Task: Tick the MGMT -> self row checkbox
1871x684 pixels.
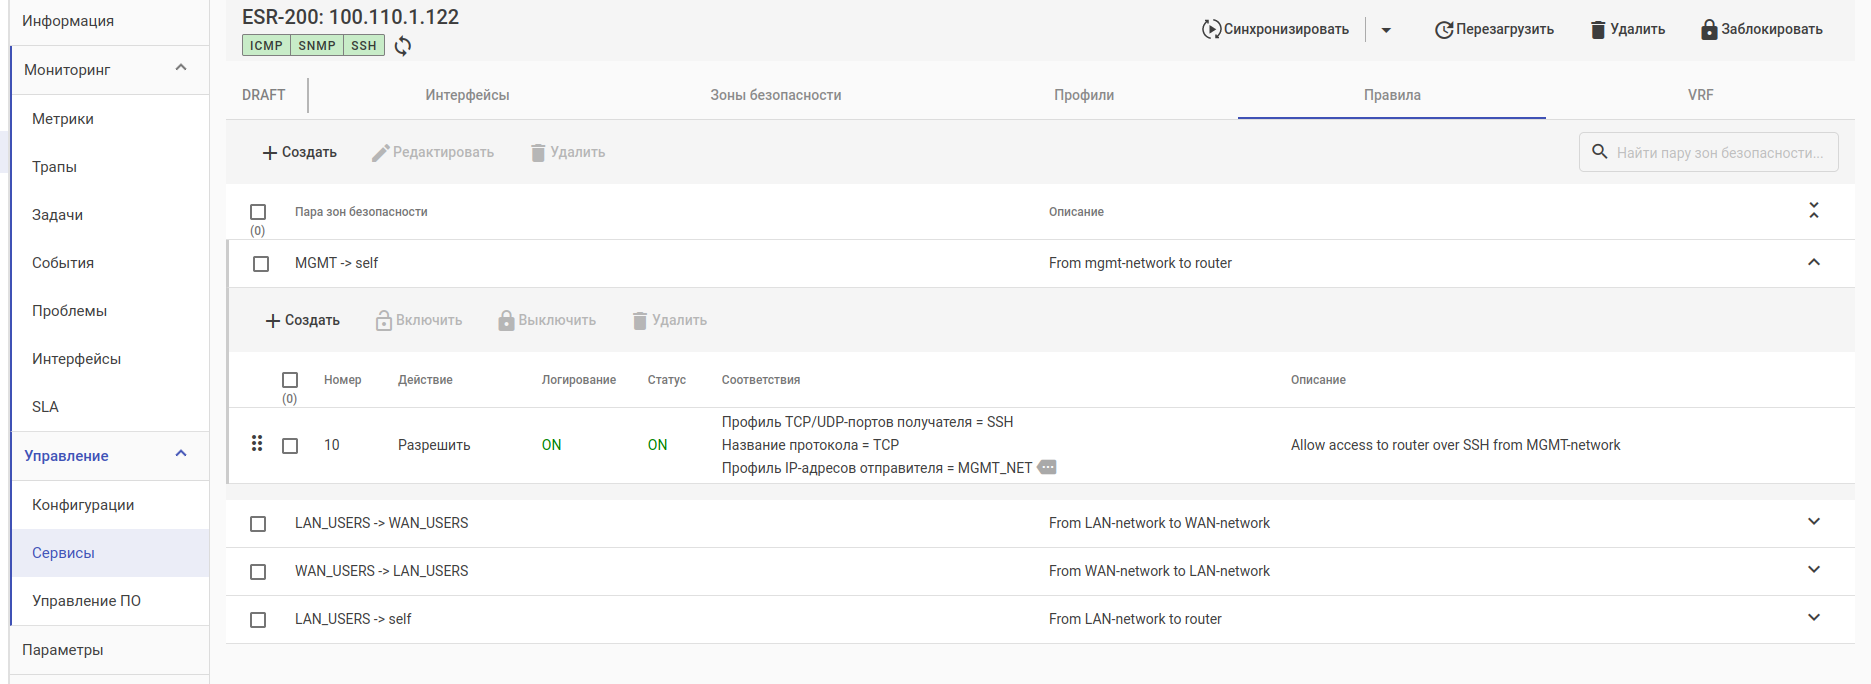Action: coord(261,264)
